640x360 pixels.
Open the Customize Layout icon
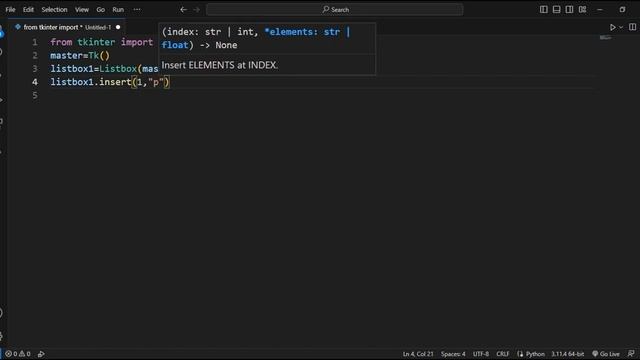(x=582, y=9)
